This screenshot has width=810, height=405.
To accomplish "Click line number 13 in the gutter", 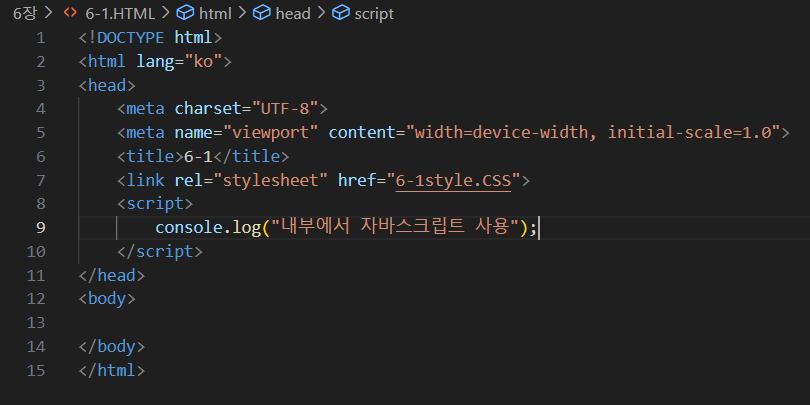I will [36, 323].
